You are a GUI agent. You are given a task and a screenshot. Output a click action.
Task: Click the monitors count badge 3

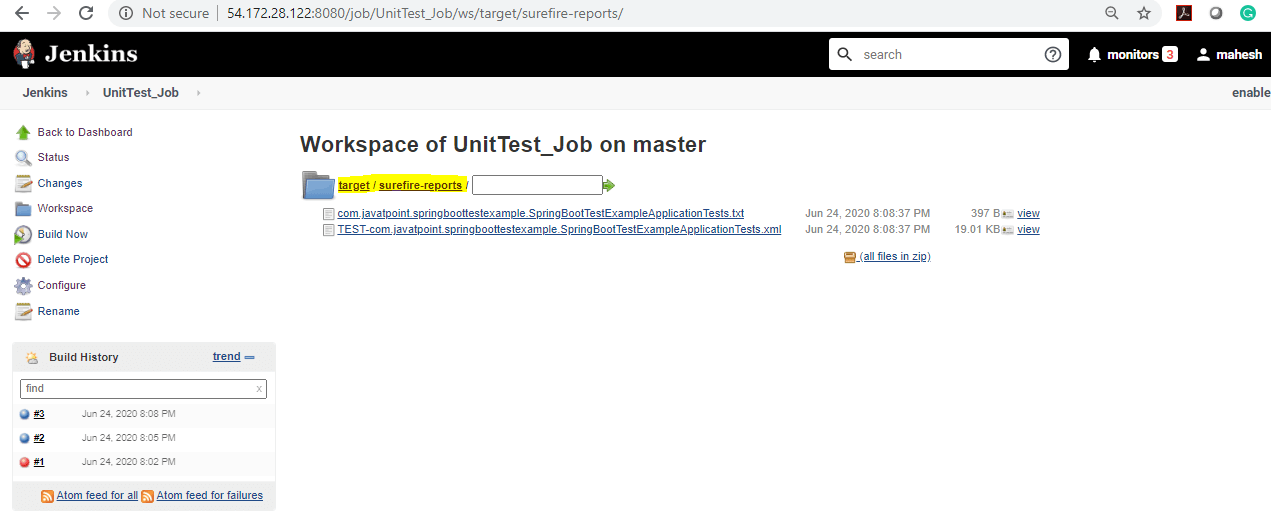point(1170,54)
